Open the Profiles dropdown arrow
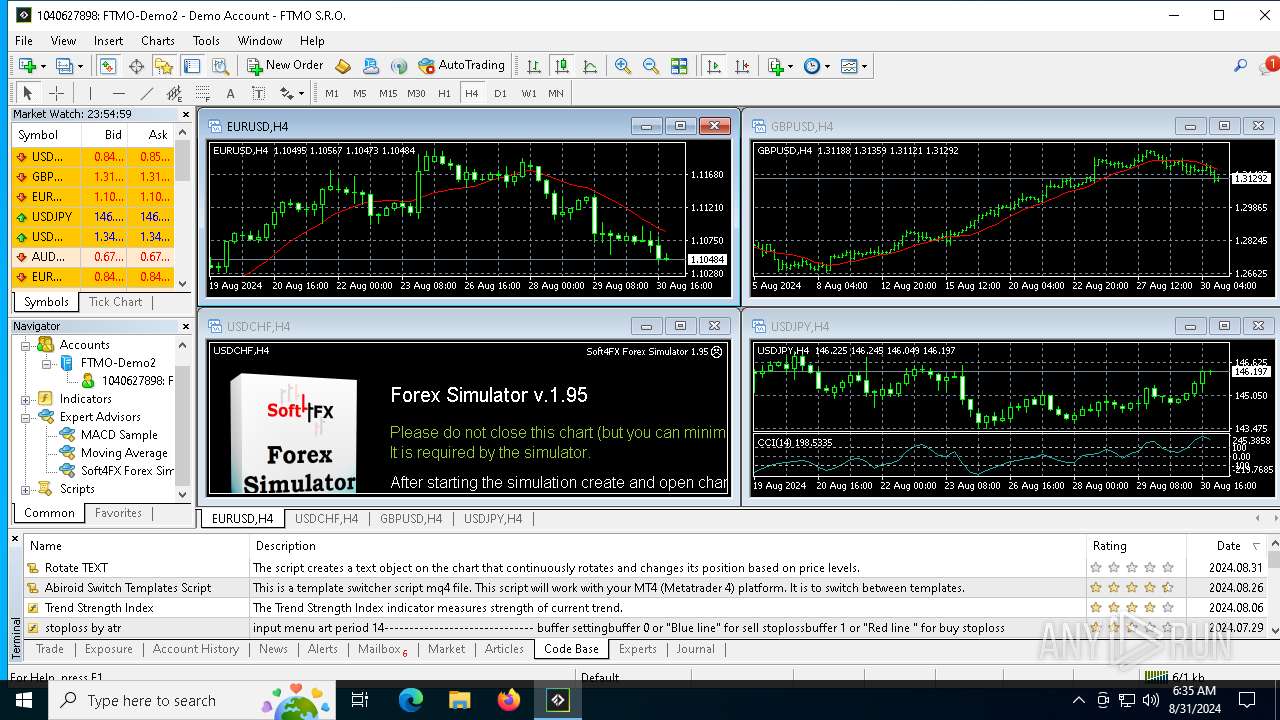1280x720 pixels. pyautogui.click(x=81, y=67)
